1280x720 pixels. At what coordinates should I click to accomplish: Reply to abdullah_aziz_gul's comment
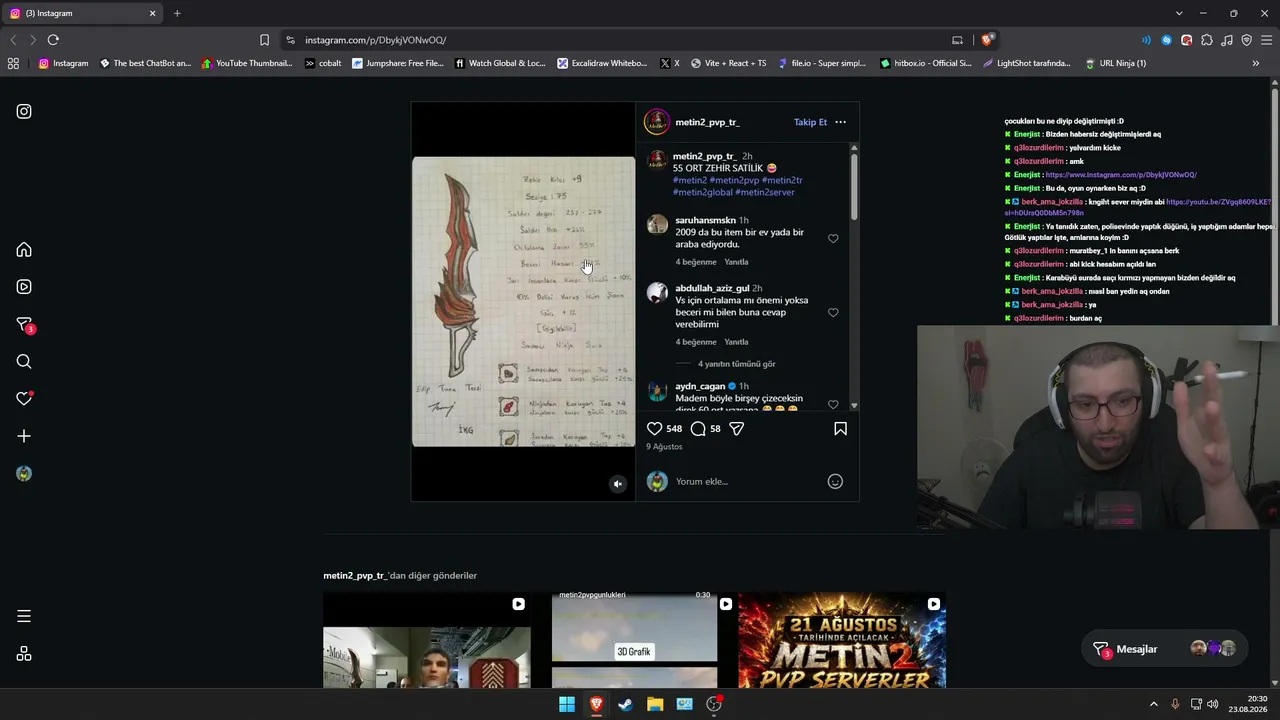point(736,342)
